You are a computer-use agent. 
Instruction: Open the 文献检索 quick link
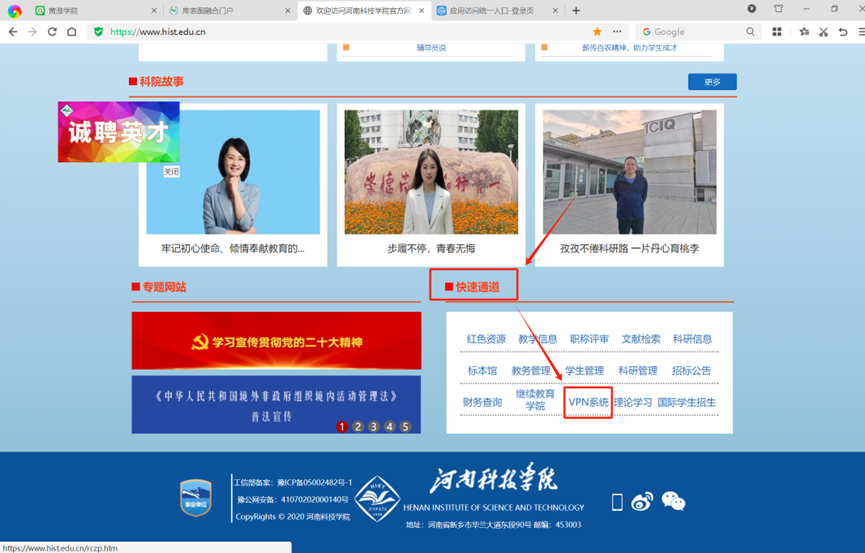(640, 339)
